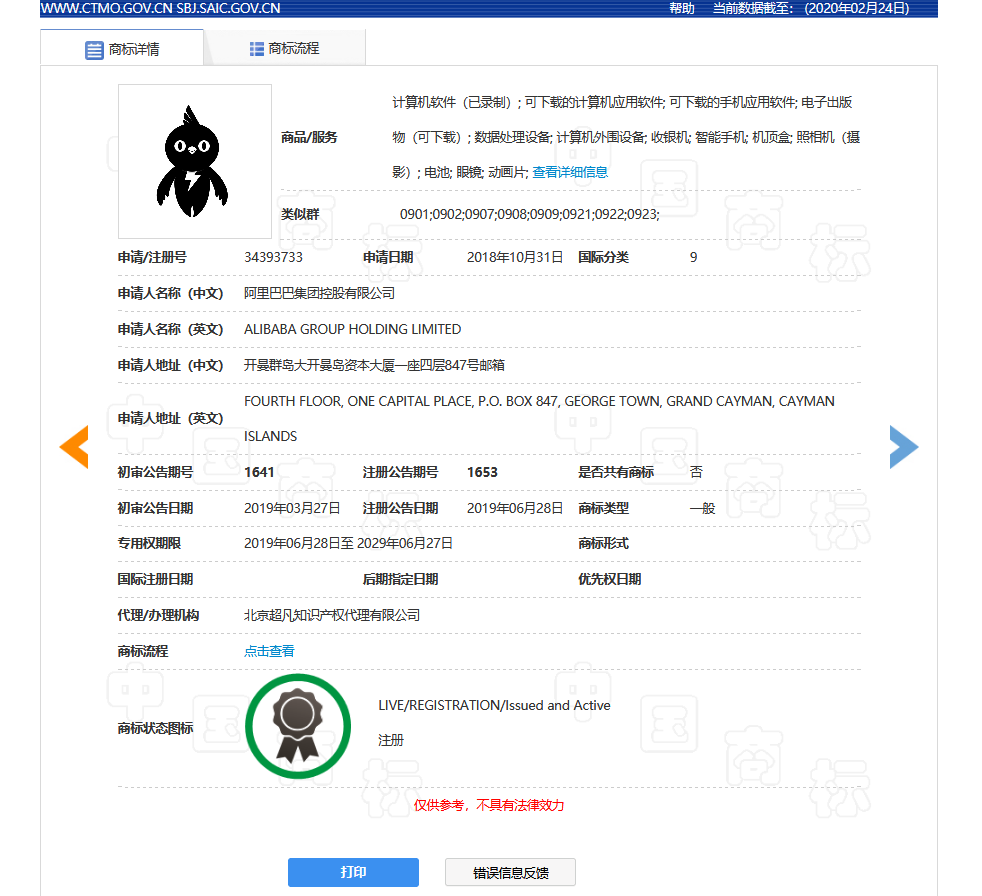Open 查看详细信息 goods details link
The height and width of the screenshot is (896, 982).
click(570, 172)
